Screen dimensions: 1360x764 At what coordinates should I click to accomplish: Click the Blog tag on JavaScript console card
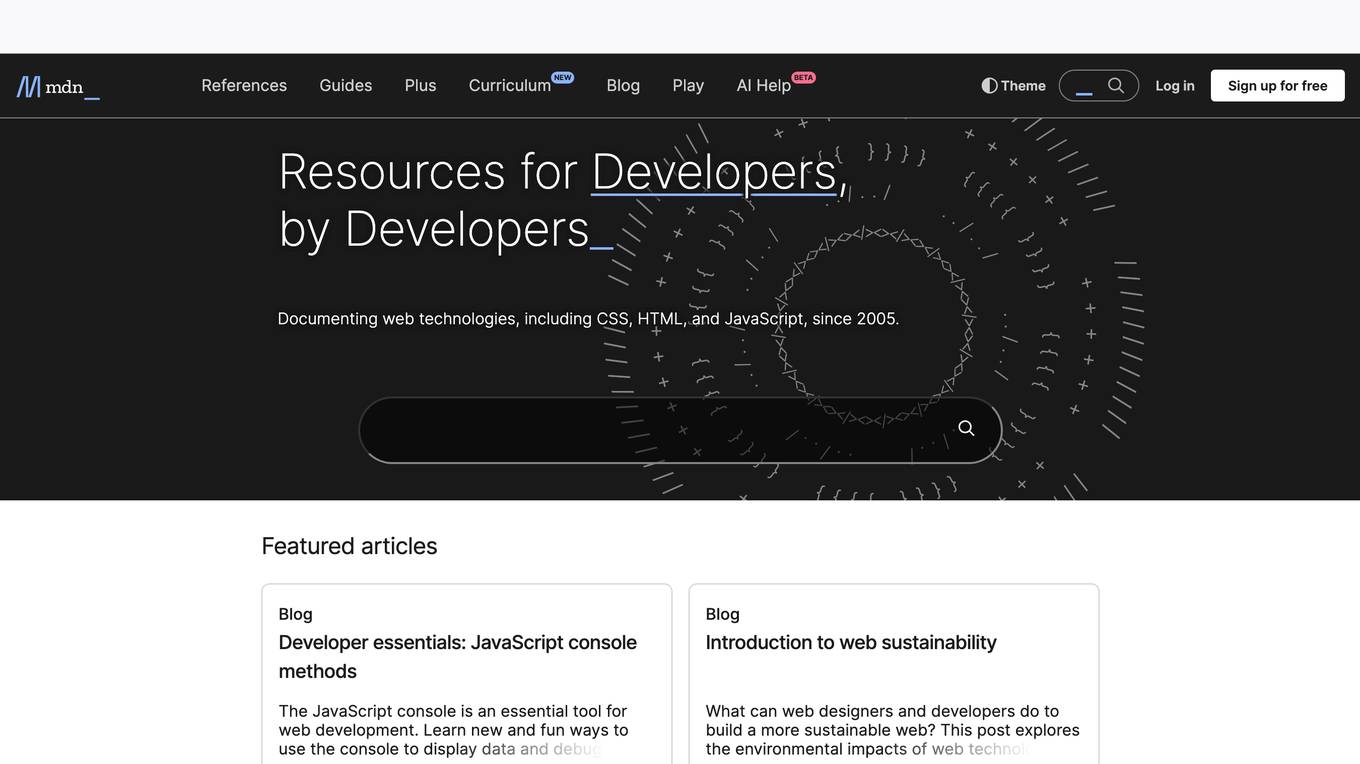(296, 614)
